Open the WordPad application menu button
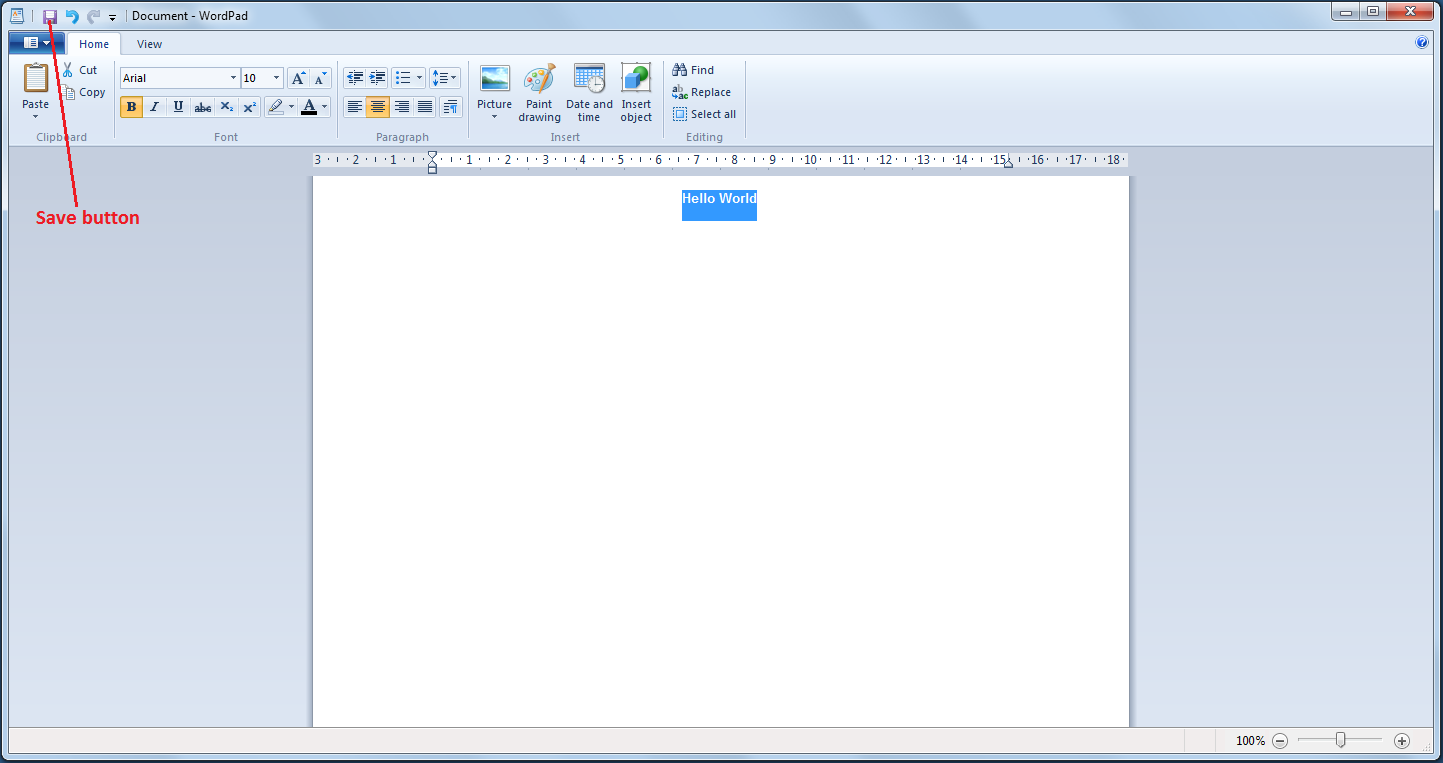The width and height of the screenshot is (1443, 763). pyautogui.click(x=36, y=43)
